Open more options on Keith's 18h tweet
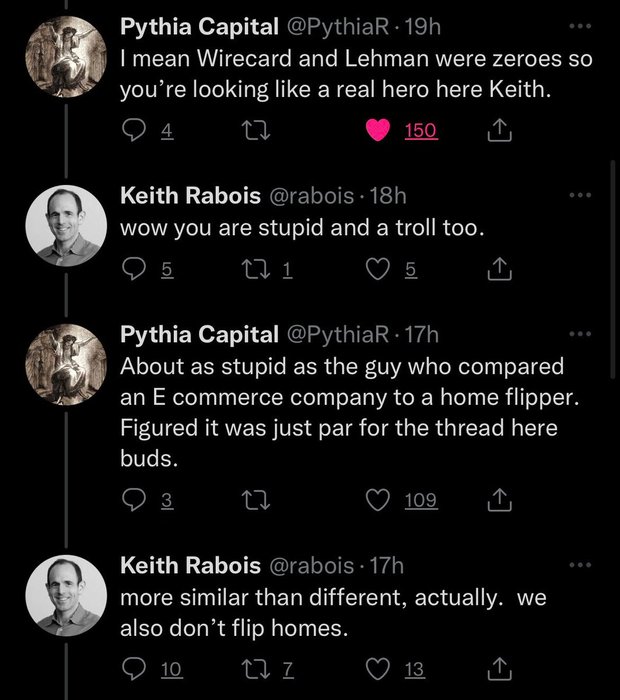 click(x=578, y=195)
